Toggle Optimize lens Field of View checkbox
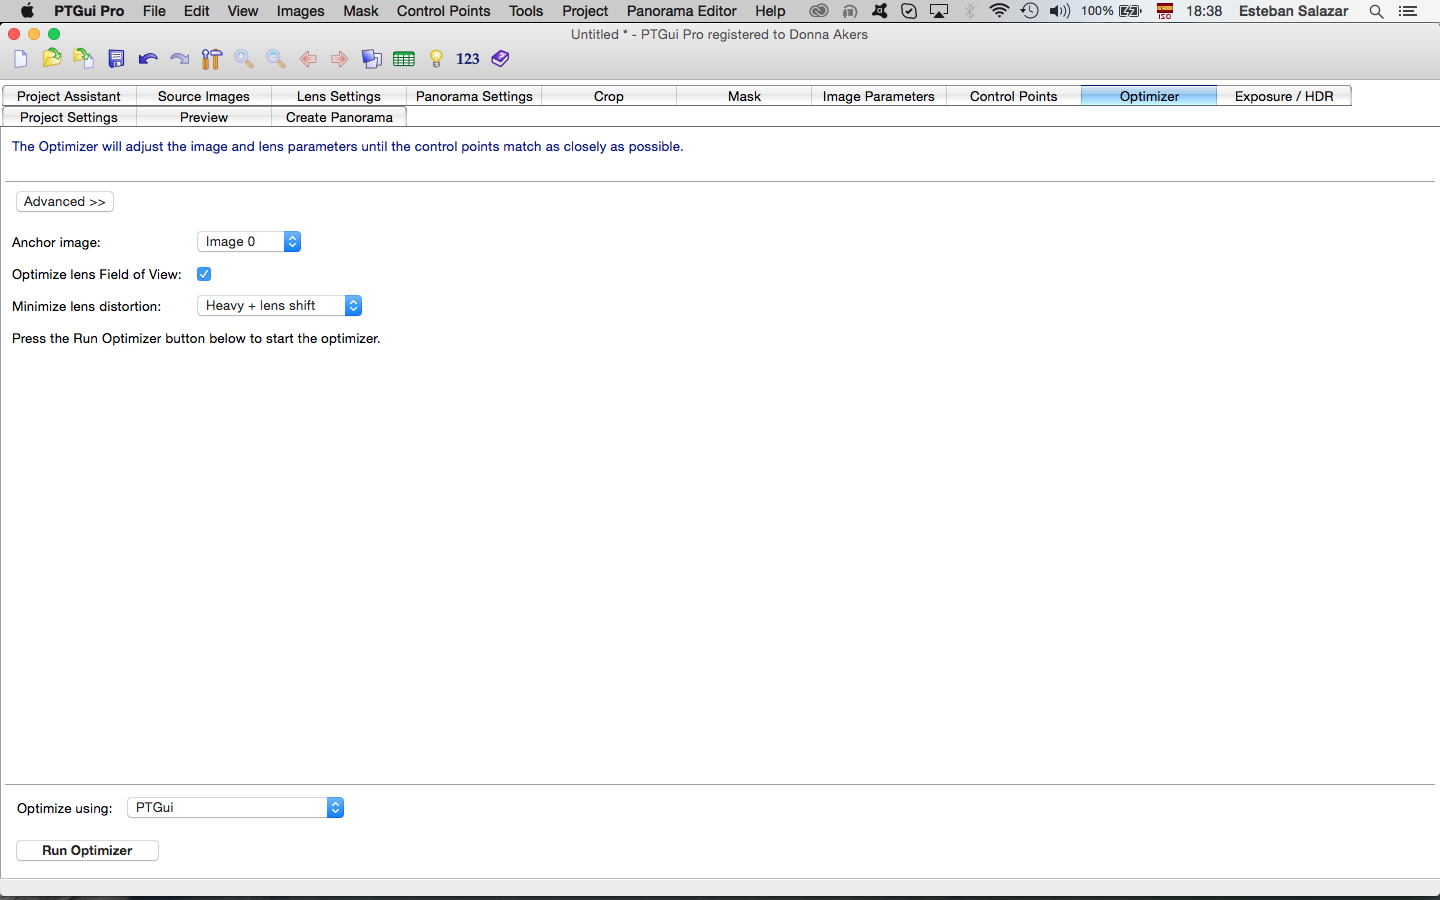This screenshot has width=1440, height=900. [204, 274]
